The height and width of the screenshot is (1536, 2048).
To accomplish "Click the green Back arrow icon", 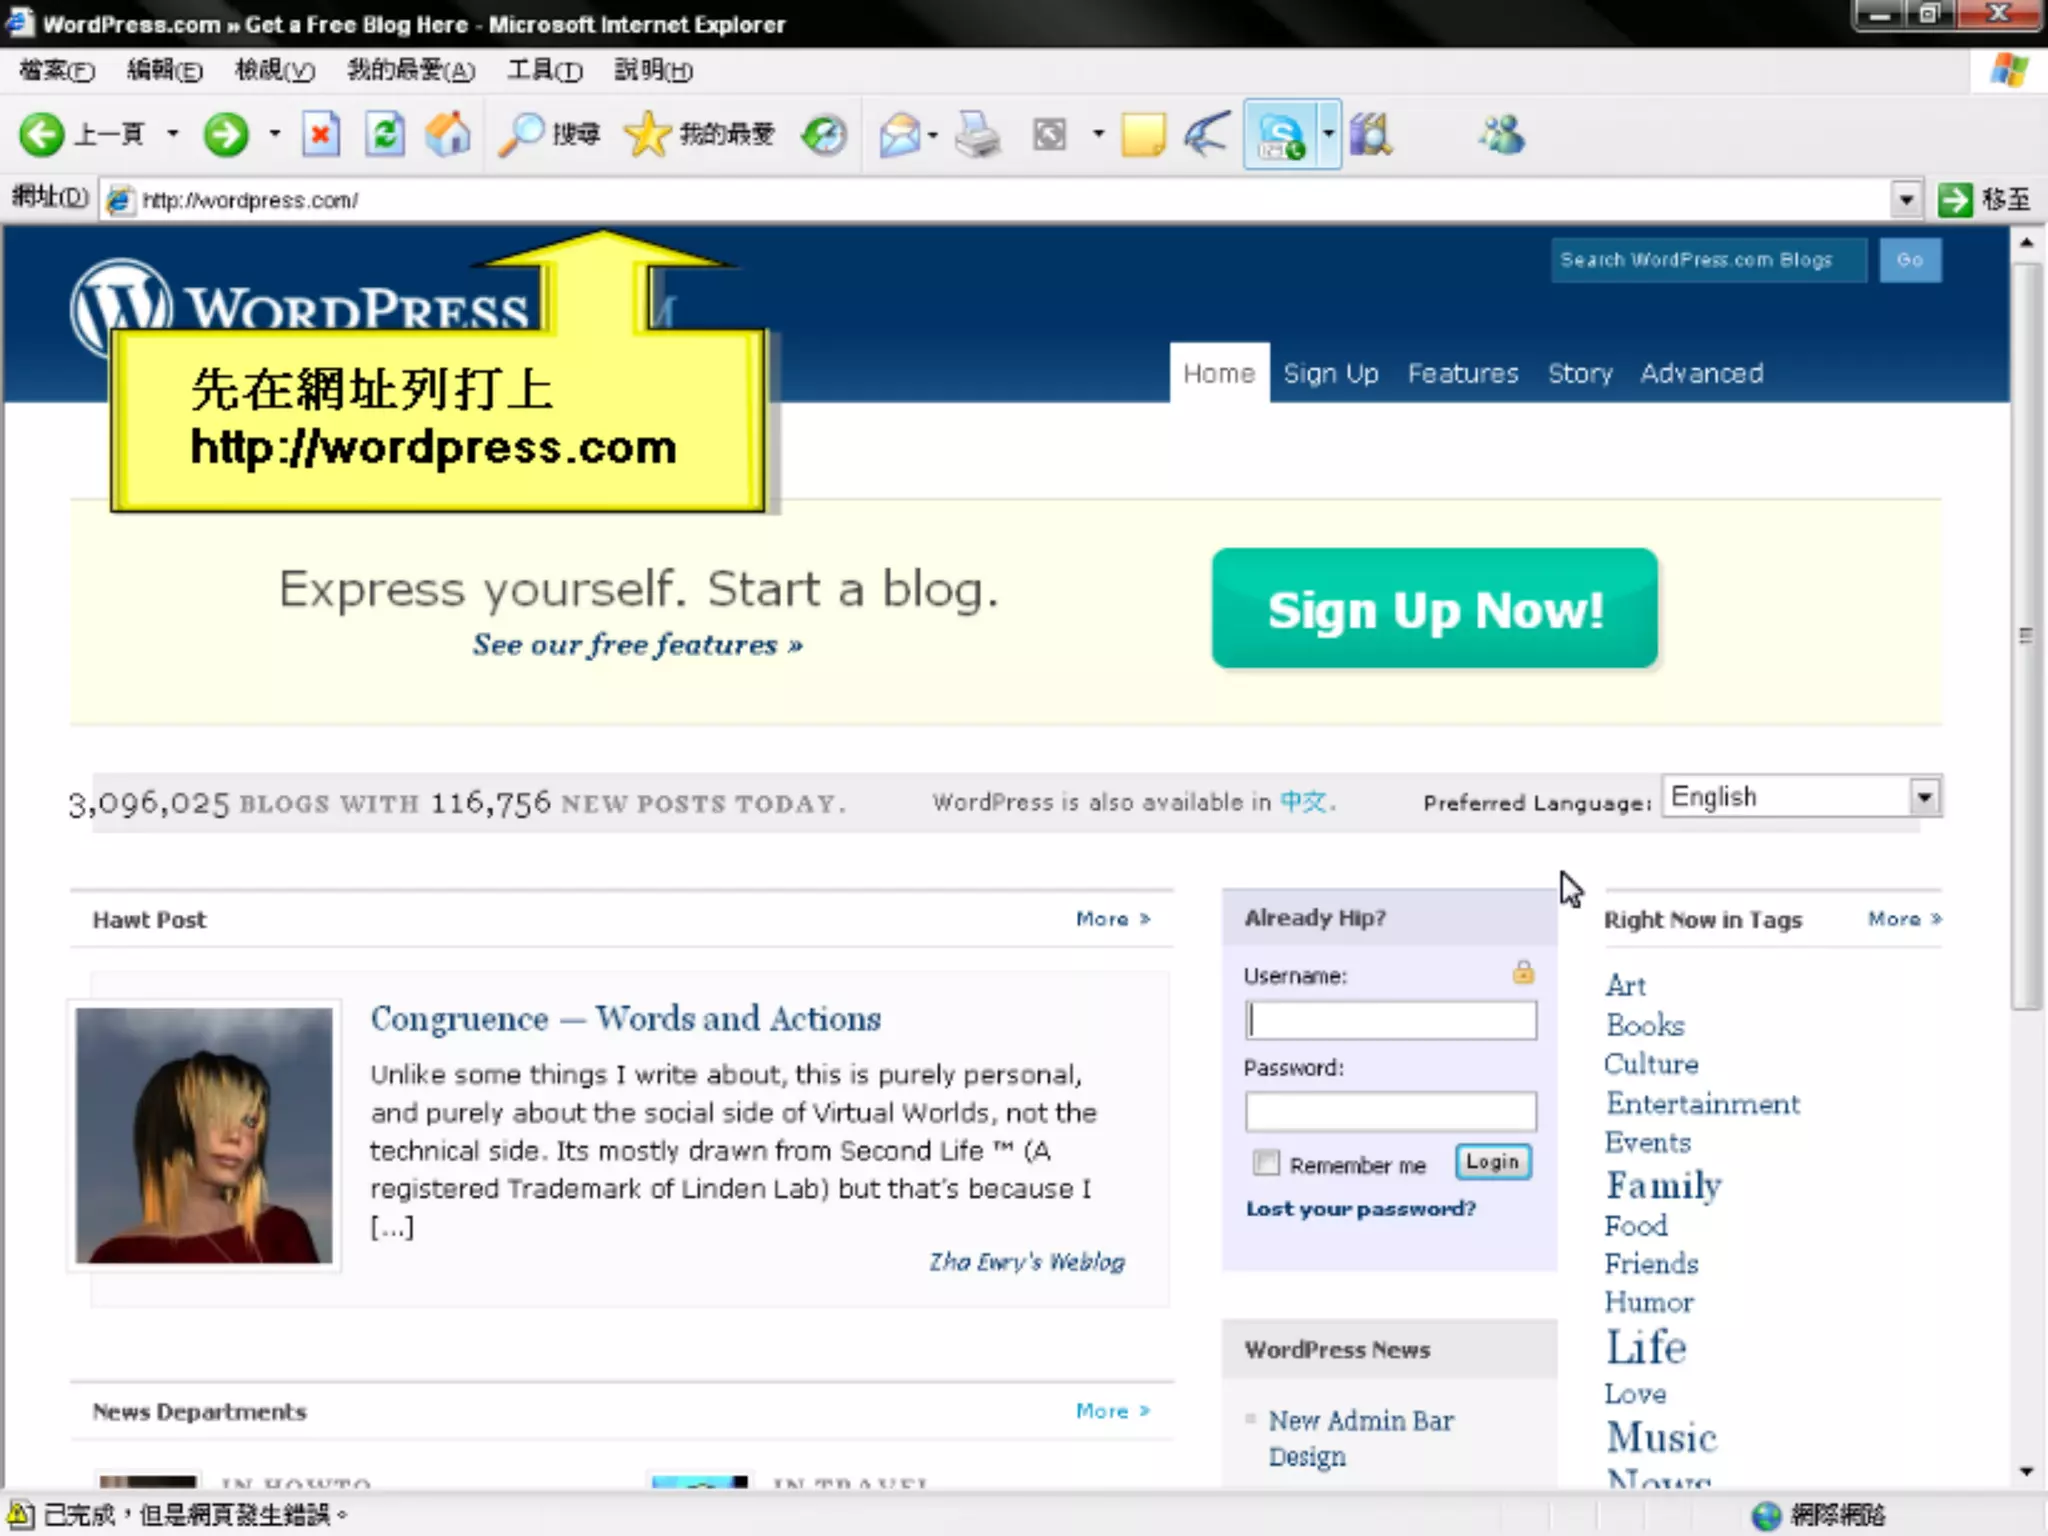I will point(42,134).
